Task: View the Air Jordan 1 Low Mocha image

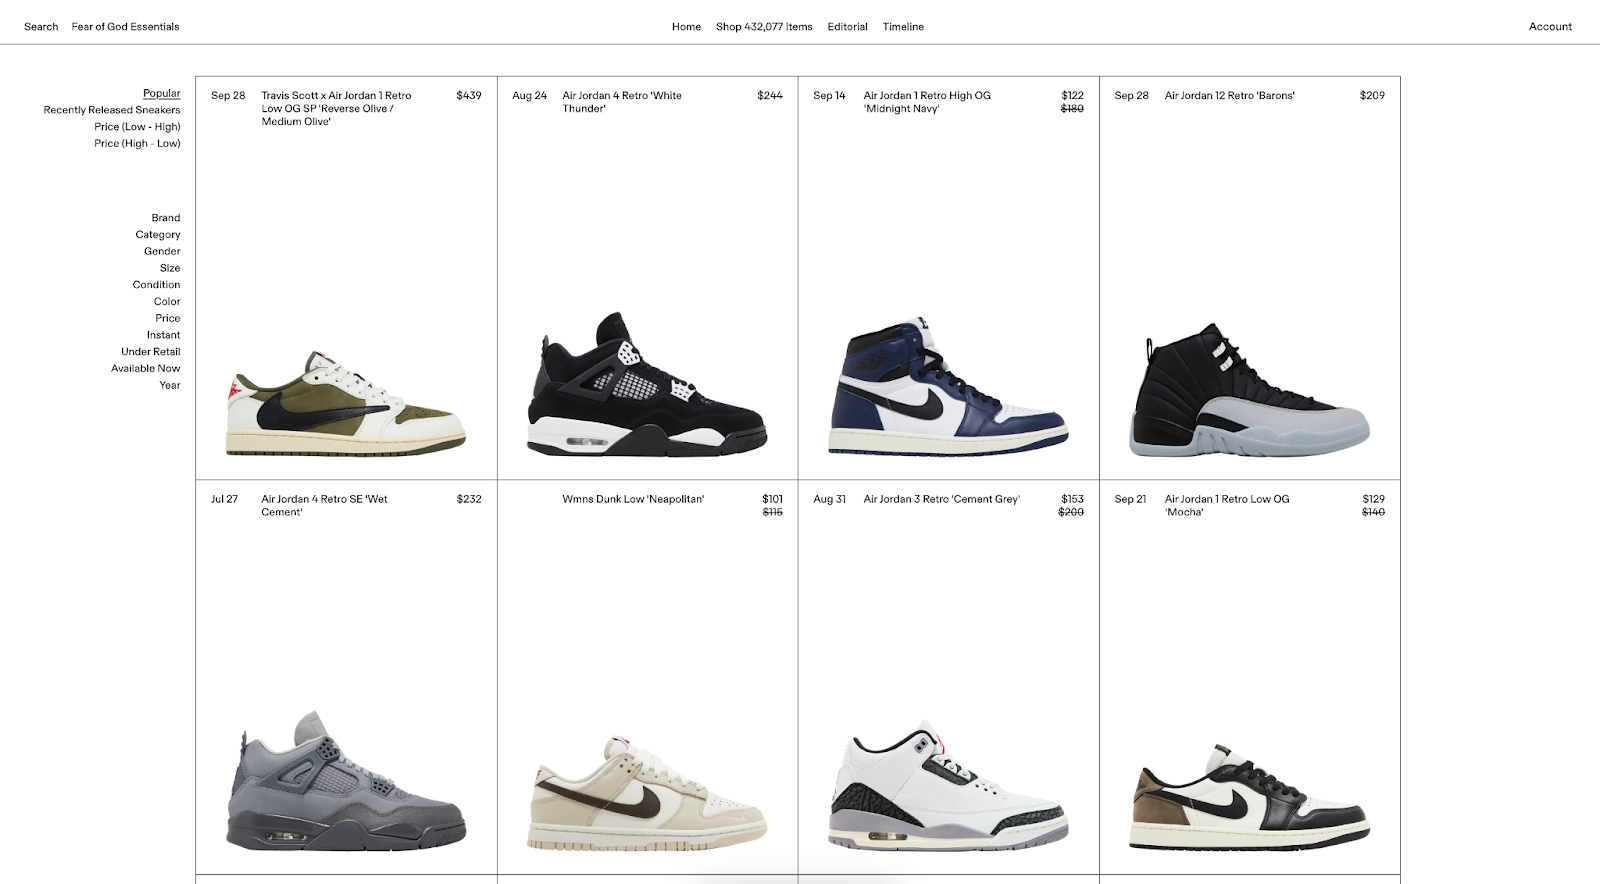Action: 1249,797
